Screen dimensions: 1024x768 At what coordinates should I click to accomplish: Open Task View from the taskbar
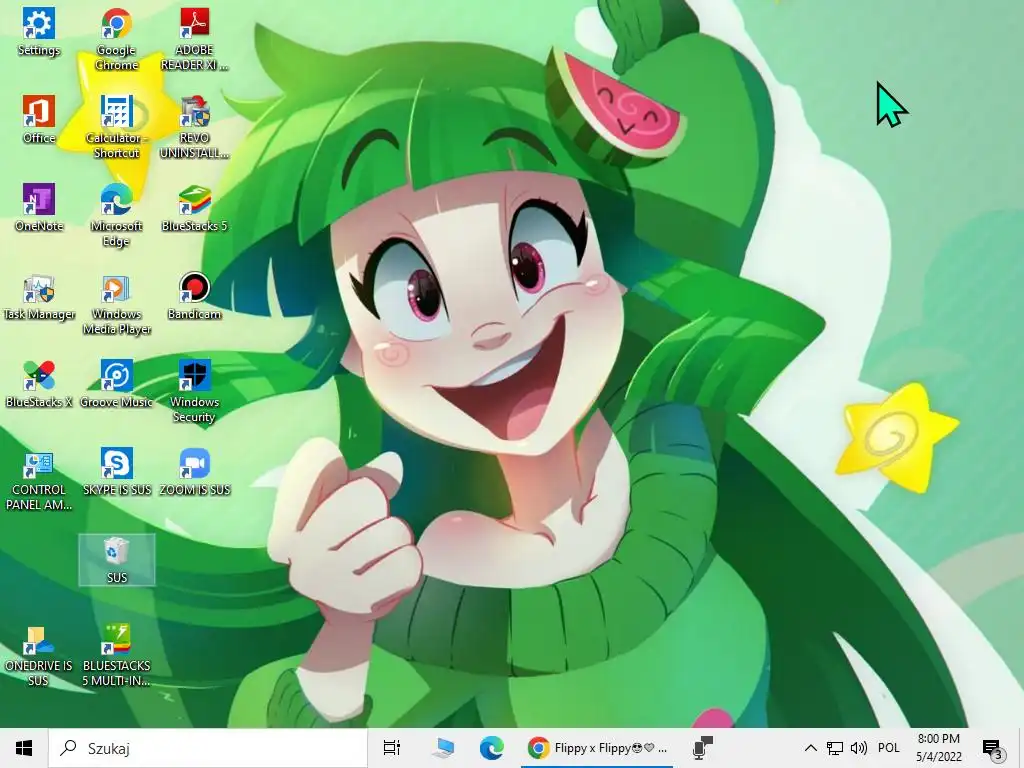[392, 748]
